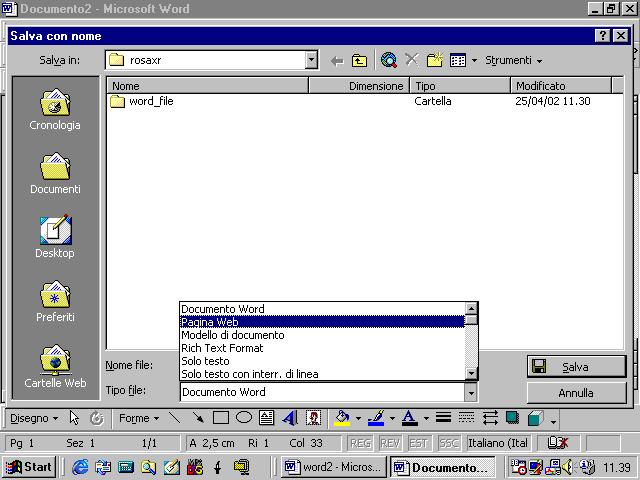Expand the Tipo file dropdown arrow
This screenshot has height=480, width=640.
pos(471,393)
